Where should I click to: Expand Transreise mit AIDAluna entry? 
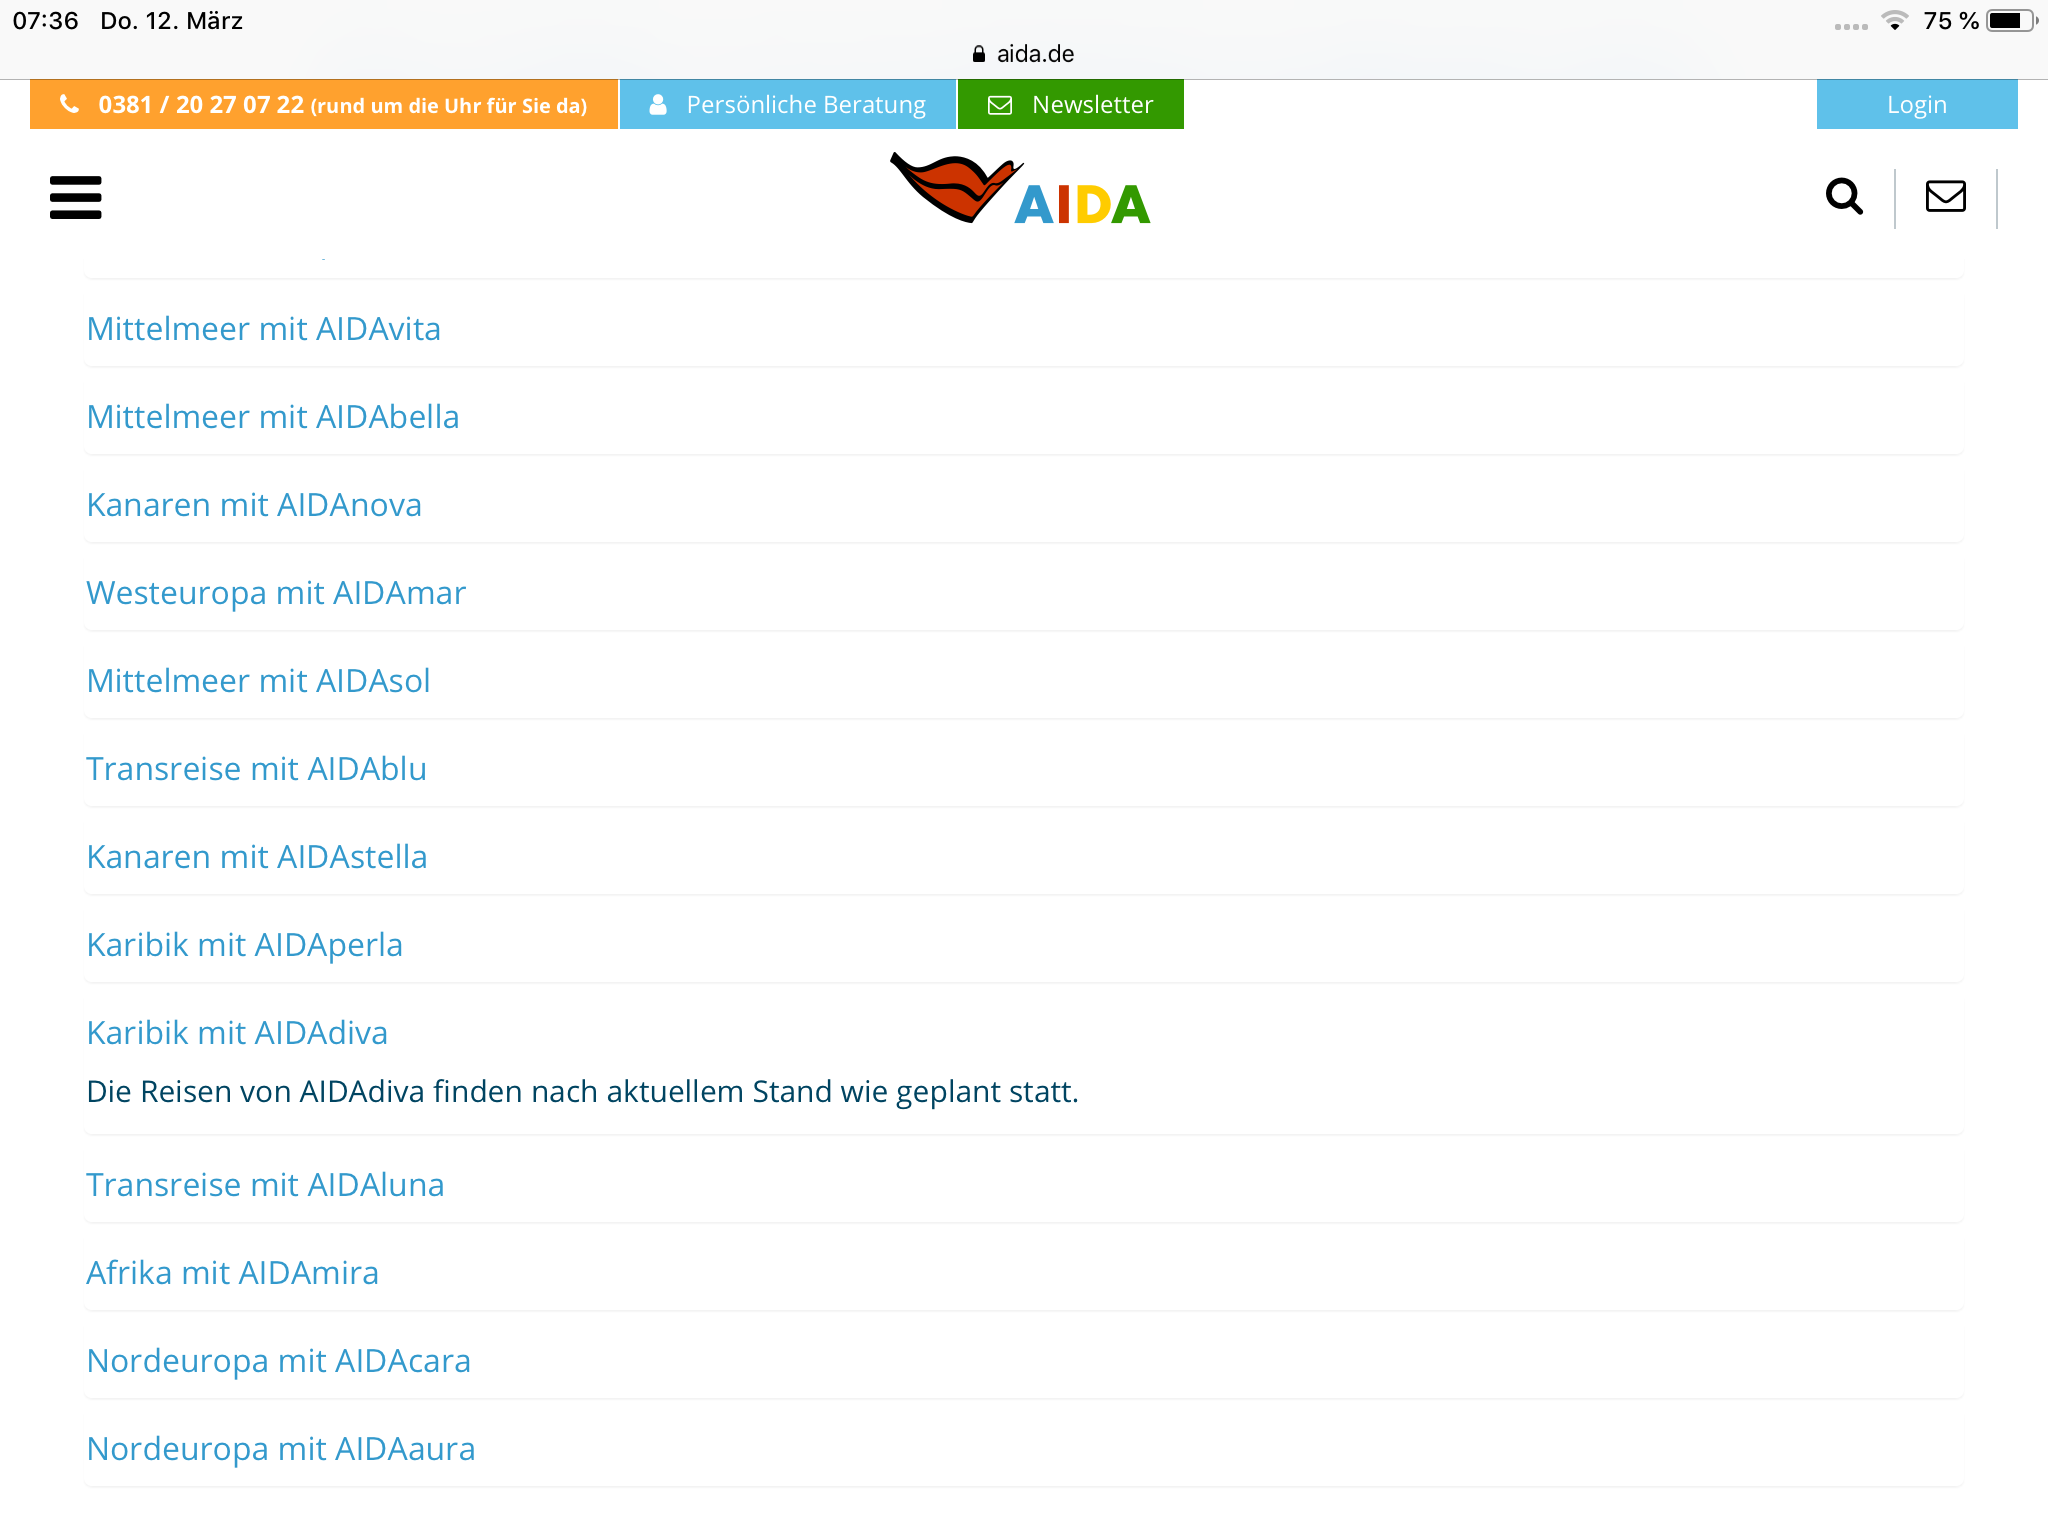click(x=265, y=1185)
